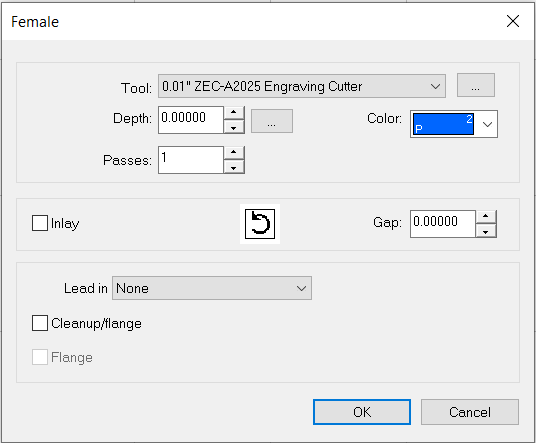Open depth options ellipsis button
Image resolution: width=536 pixels, height=443 pixels.
click(272, 121)
